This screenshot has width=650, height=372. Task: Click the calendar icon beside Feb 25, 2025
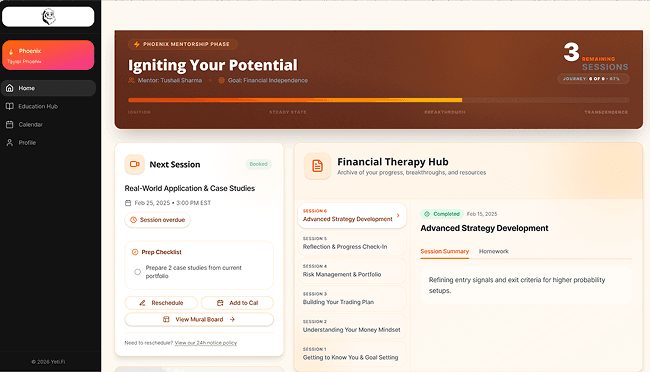coord(128,203)
